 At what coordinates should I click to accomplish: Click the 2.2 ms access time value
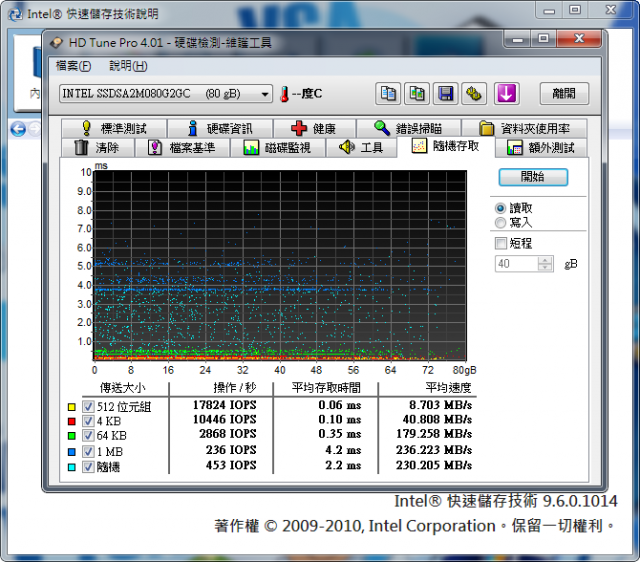343,465
